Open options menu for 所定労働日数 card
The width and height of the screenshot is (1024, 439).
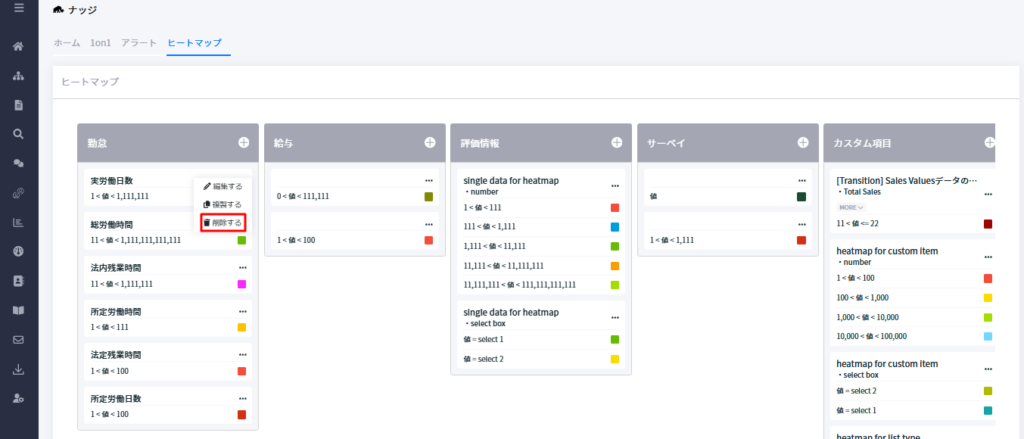point(242,398)
